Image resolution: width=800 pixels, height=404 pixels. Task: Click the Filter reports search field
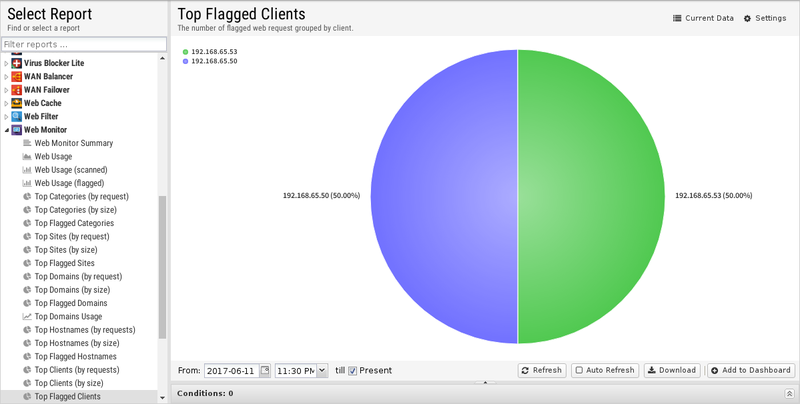coord(84,44)
